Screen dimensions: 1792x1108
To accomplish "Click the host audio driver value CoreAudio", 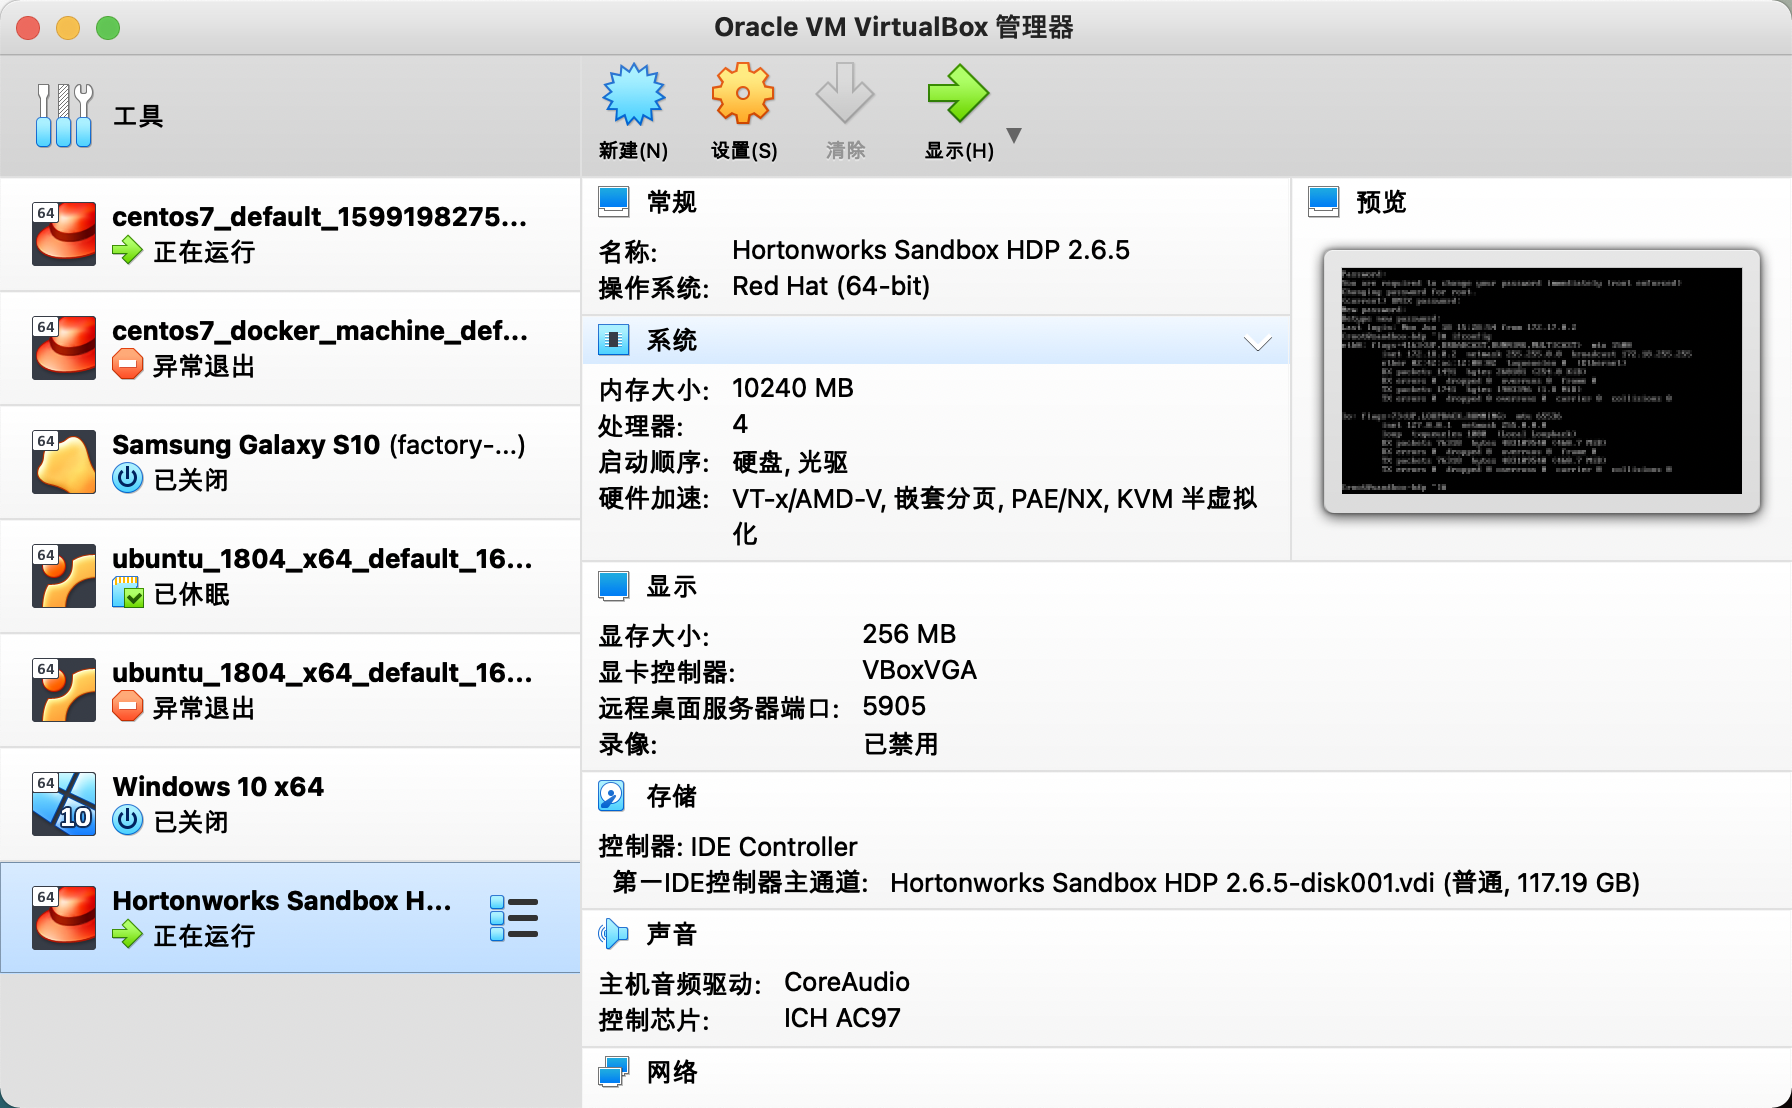I will 847,982.
